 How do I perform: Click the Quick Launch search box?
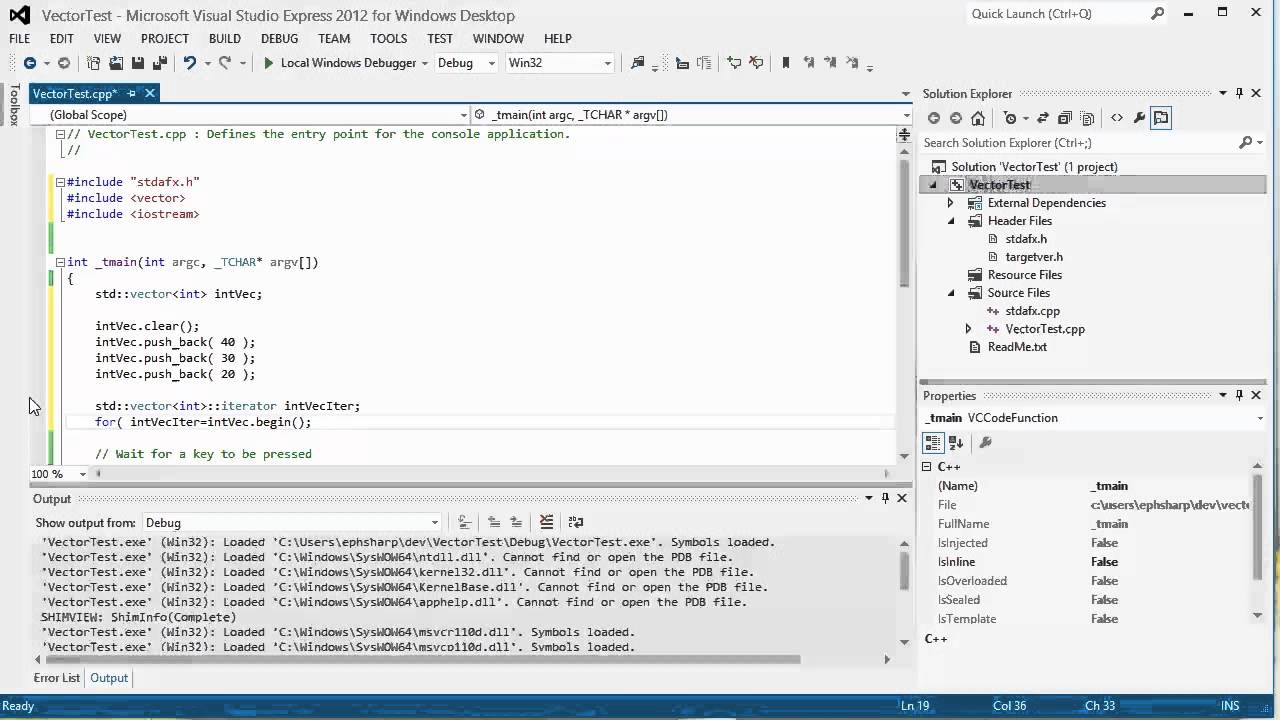tap(1059, 14)
